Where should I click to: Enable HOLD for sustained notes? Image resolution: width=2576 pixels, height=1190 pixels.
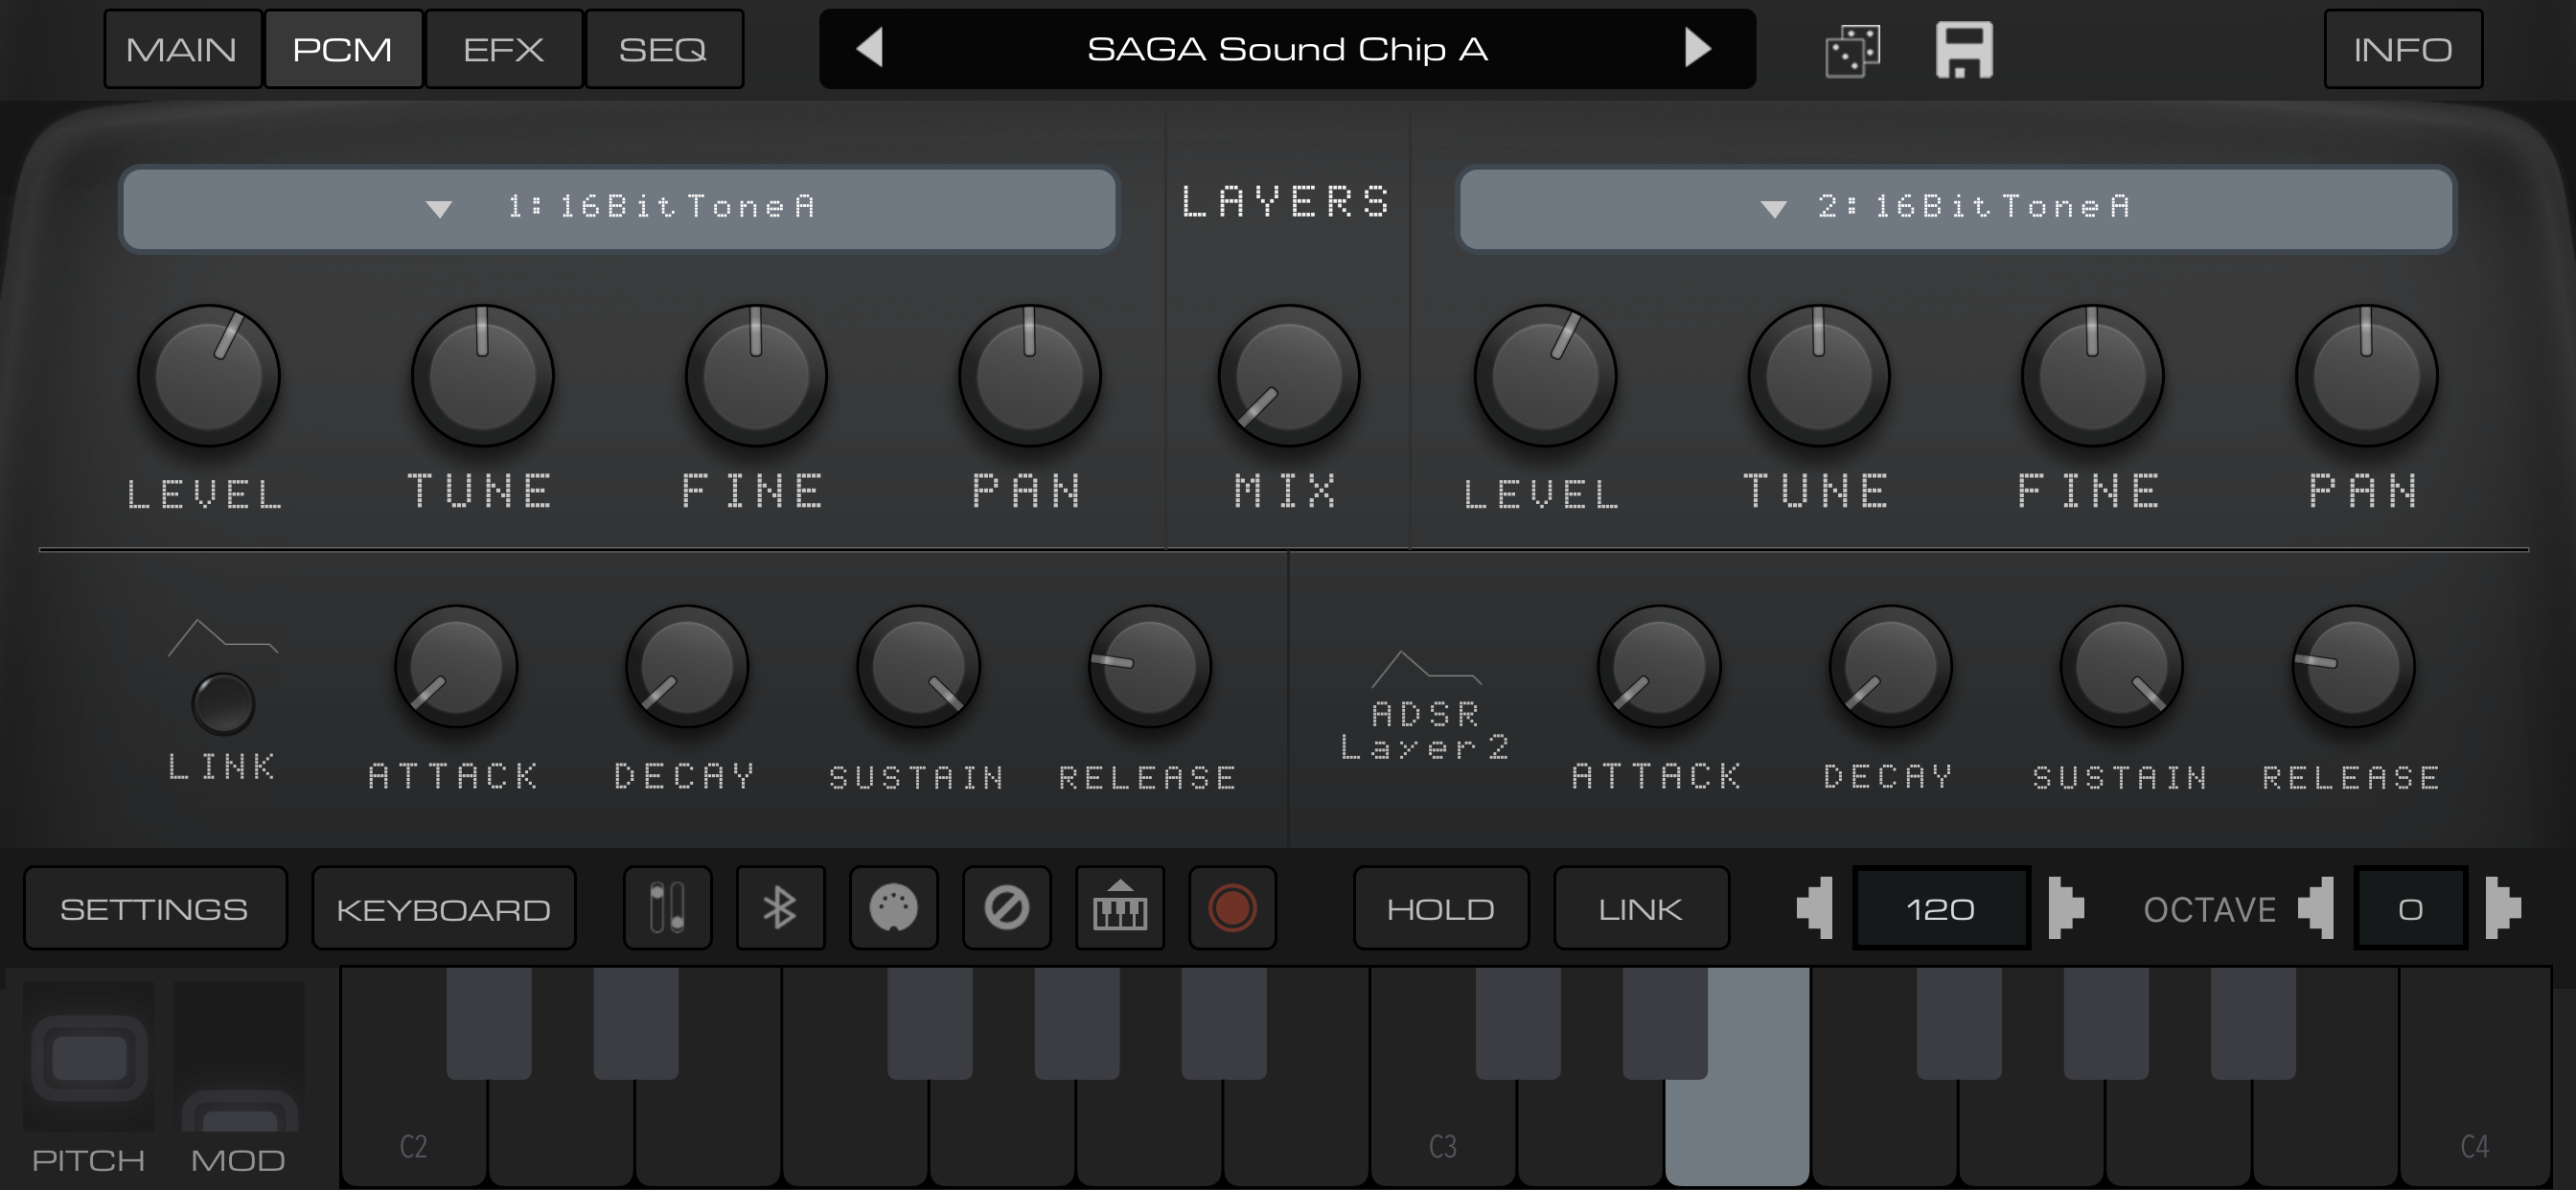[1440, 907]
